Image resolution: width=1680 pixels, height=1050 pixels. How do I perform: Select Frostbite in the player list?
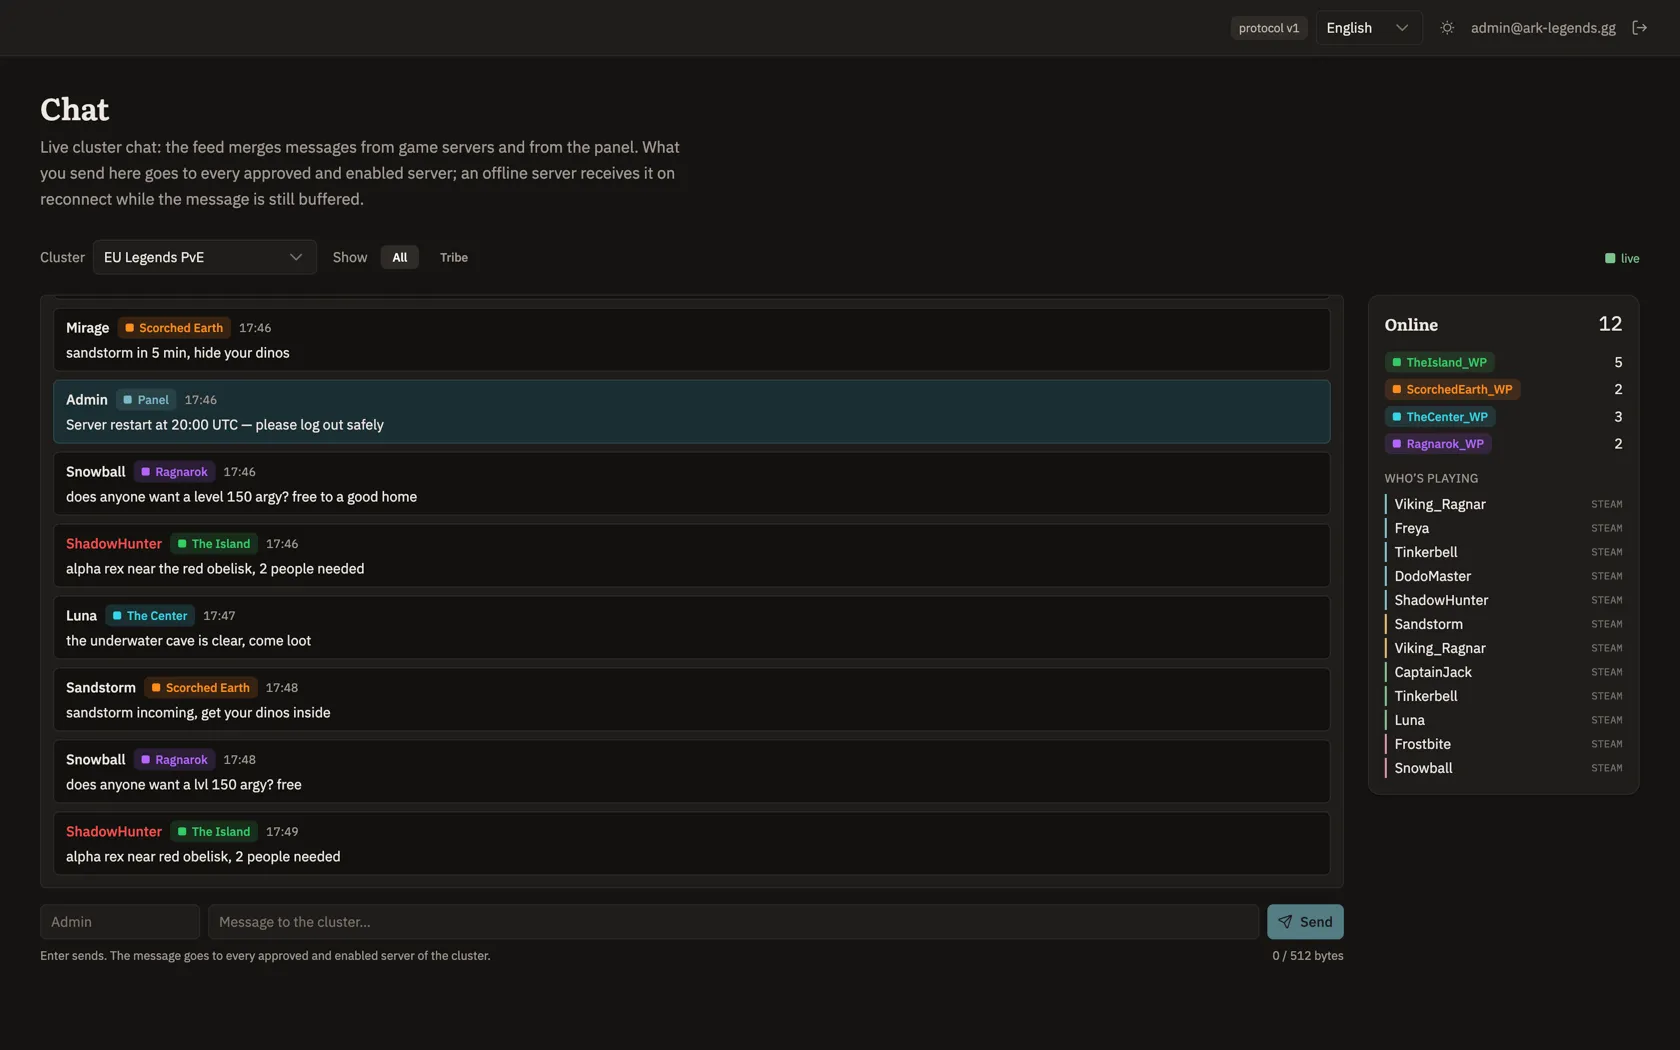[x=1503, y=744]
